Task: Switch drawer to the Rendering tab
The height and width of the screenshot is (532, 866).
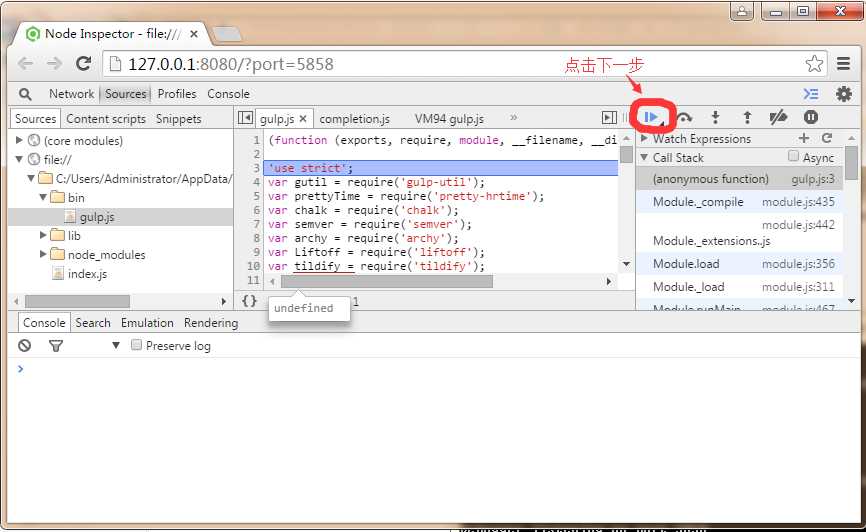Action: 211,323
